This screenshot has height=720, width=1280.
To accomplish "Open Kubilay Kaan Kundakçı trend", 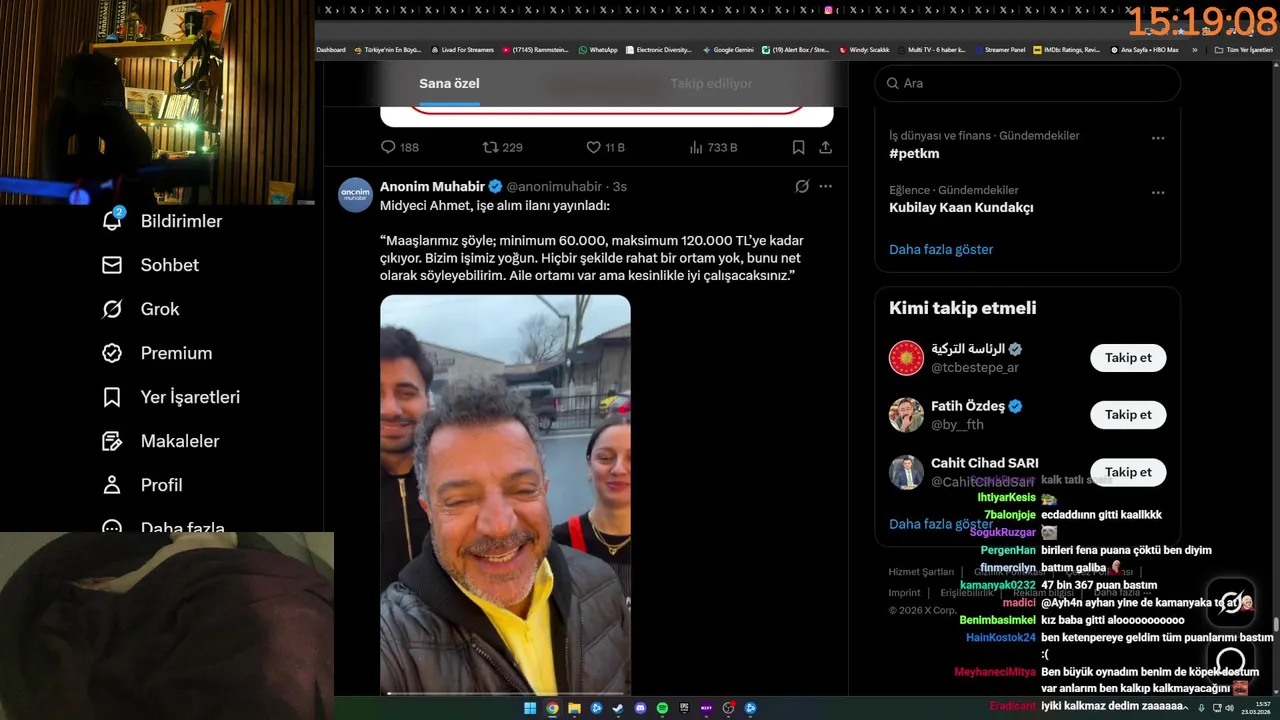I will [961, 208].
